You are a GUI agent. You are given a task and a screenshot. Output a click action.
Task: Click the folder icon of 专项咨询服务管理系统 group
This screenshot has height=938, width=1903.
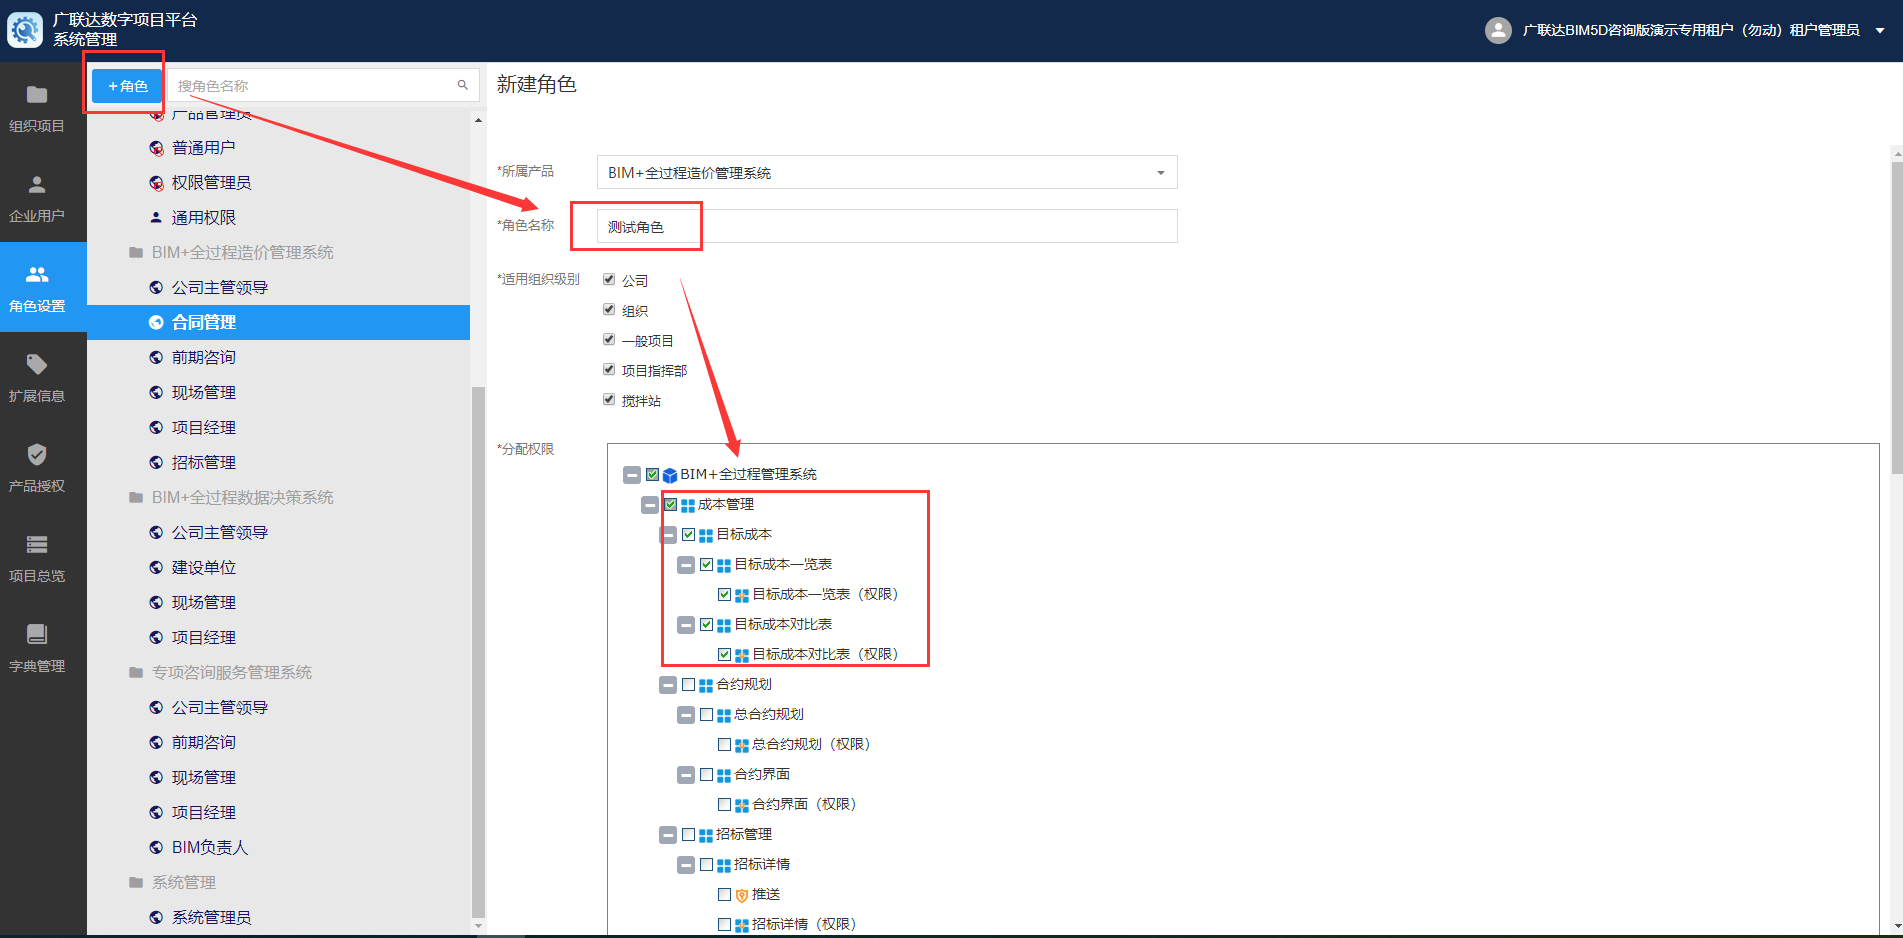(136, 672)
